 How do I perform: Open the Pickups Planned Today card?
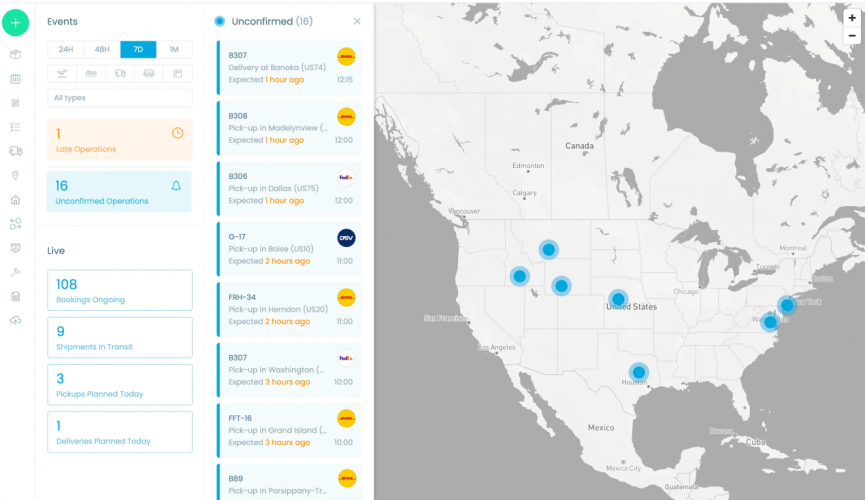pyautogui.click(x=120, y=385)
